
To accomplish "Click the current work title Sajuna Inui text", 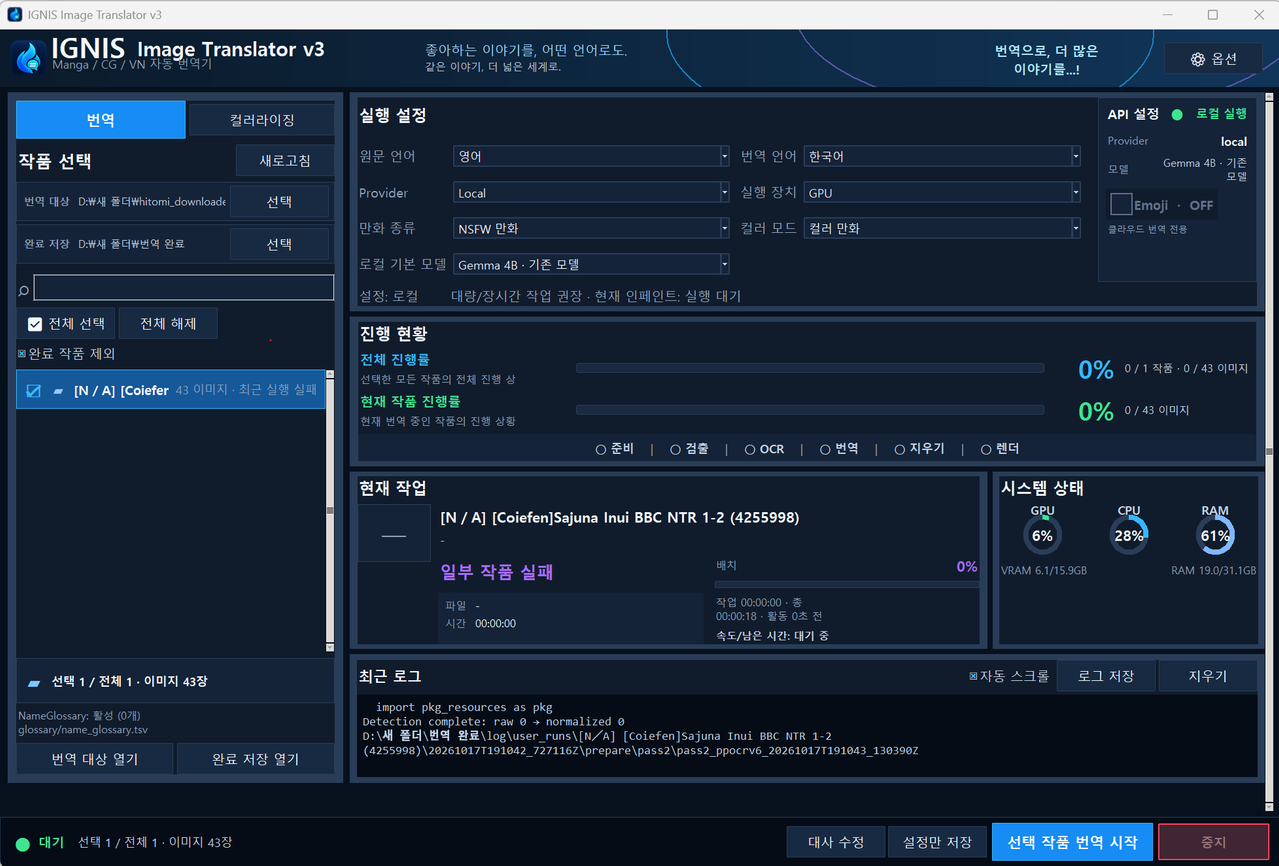I will [620, 518].
